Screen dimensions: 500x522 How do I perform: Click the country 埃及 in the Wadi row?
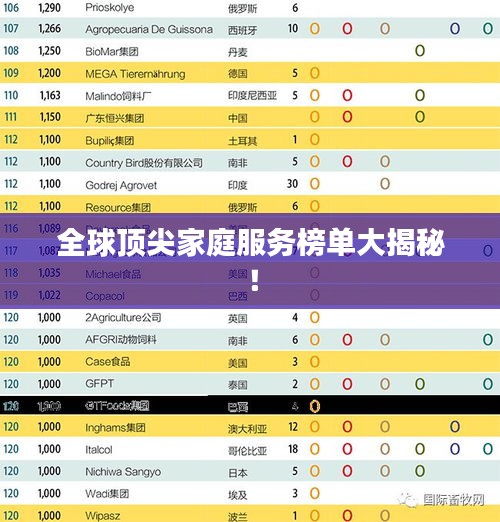pos(238,495)
